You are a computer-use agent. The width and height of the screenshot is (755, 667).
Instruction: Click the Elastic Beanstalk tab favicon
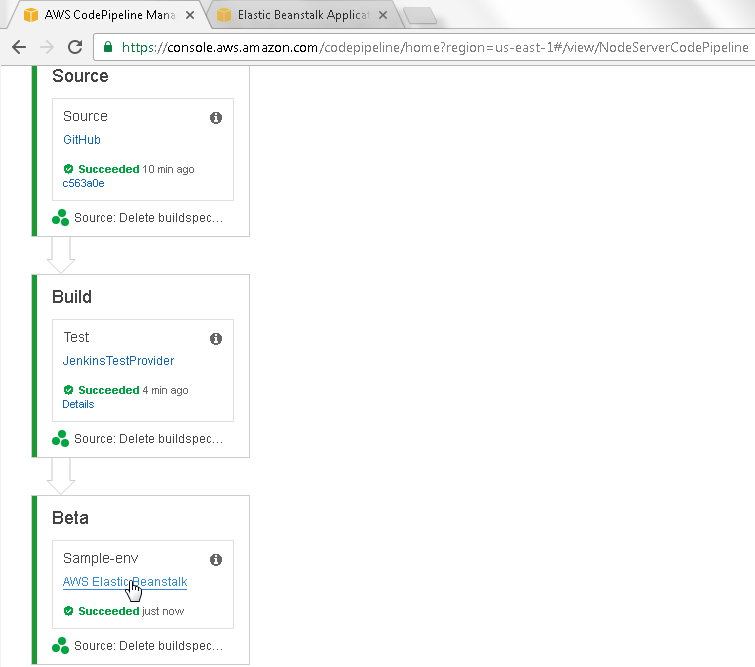[x=224, y=15]
